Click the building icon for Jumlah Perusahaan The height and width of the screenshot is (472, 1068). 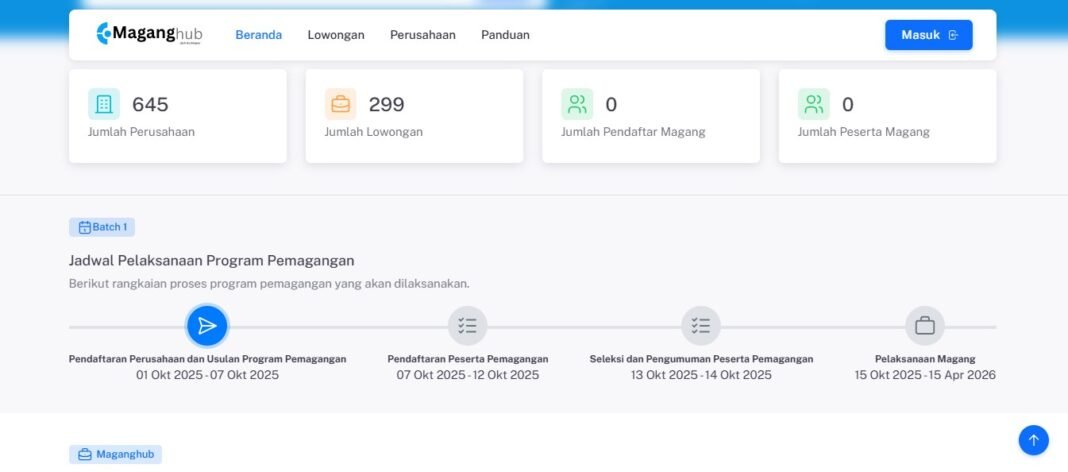[x=103, y=104]
